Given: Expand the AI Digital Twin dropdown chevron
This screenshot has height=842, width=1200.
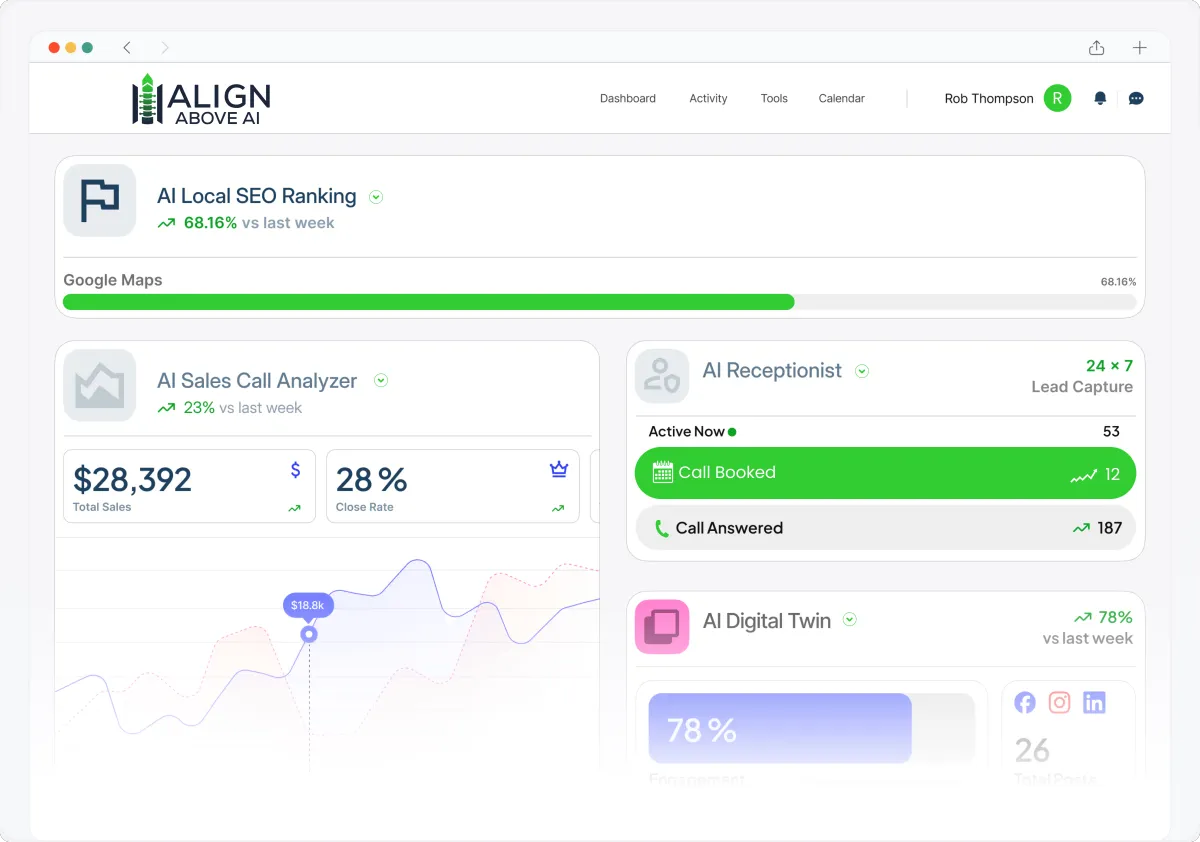Looking at the screenshot, I should click(x=850, y=620).
